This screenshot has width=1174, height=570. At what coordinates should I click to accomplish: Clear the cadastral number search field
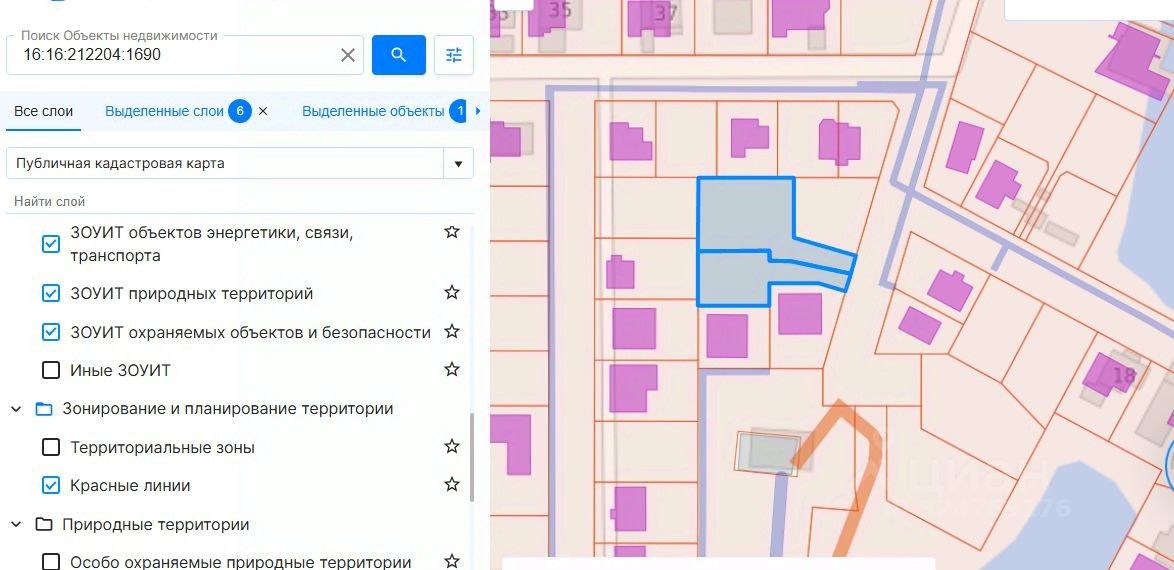[347, 55]
